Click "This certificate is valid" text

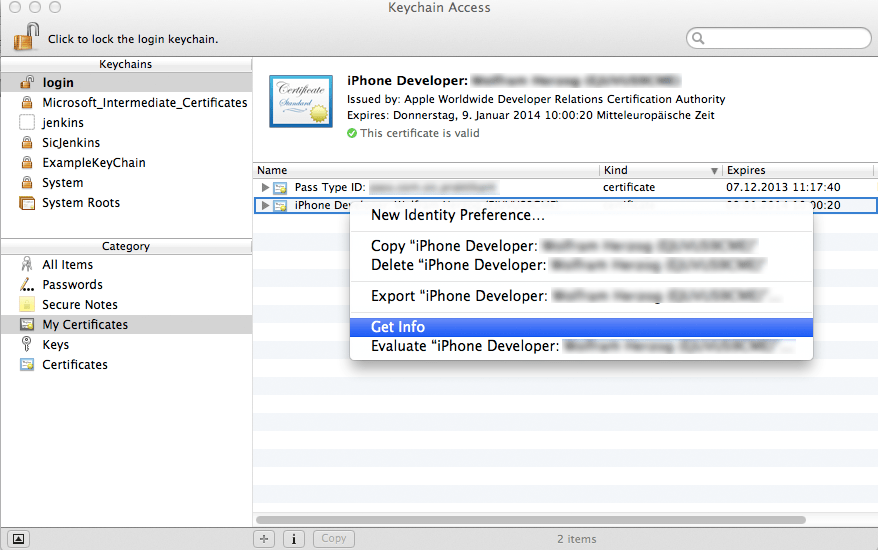click(x=419, y=133)
